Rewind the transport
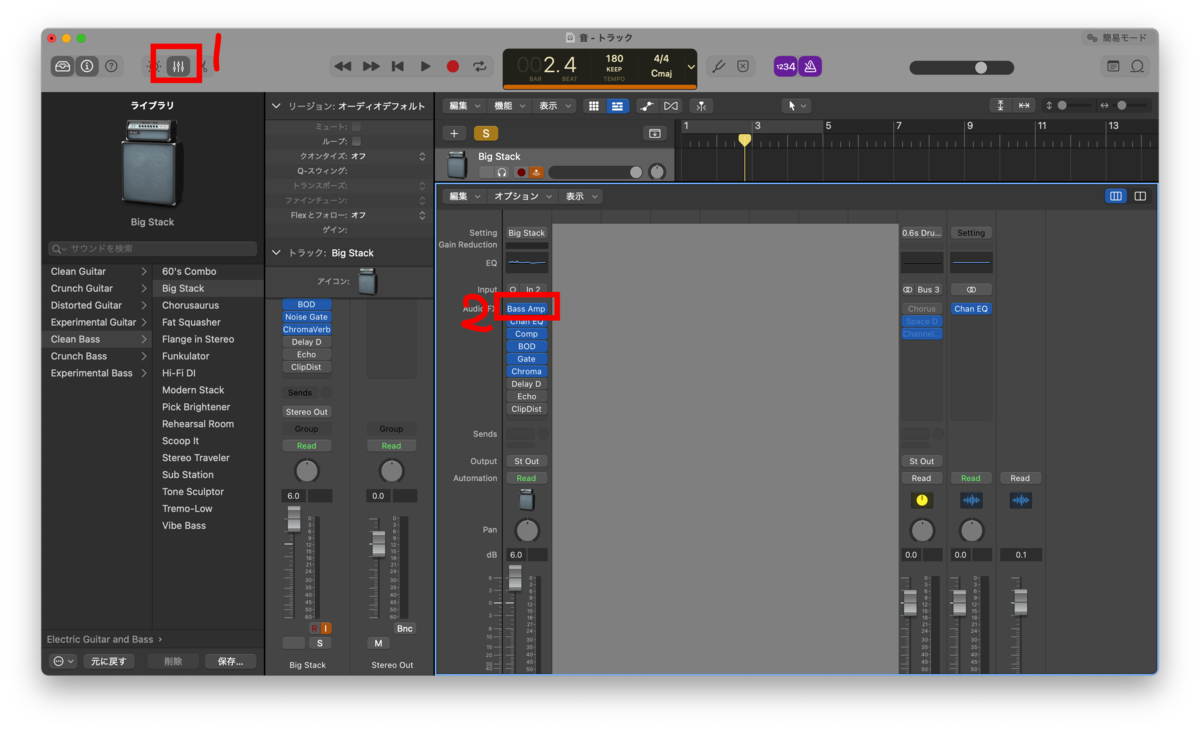This screenshot has width=1200, height=730. pyautogui.click(x=343, y=66)
